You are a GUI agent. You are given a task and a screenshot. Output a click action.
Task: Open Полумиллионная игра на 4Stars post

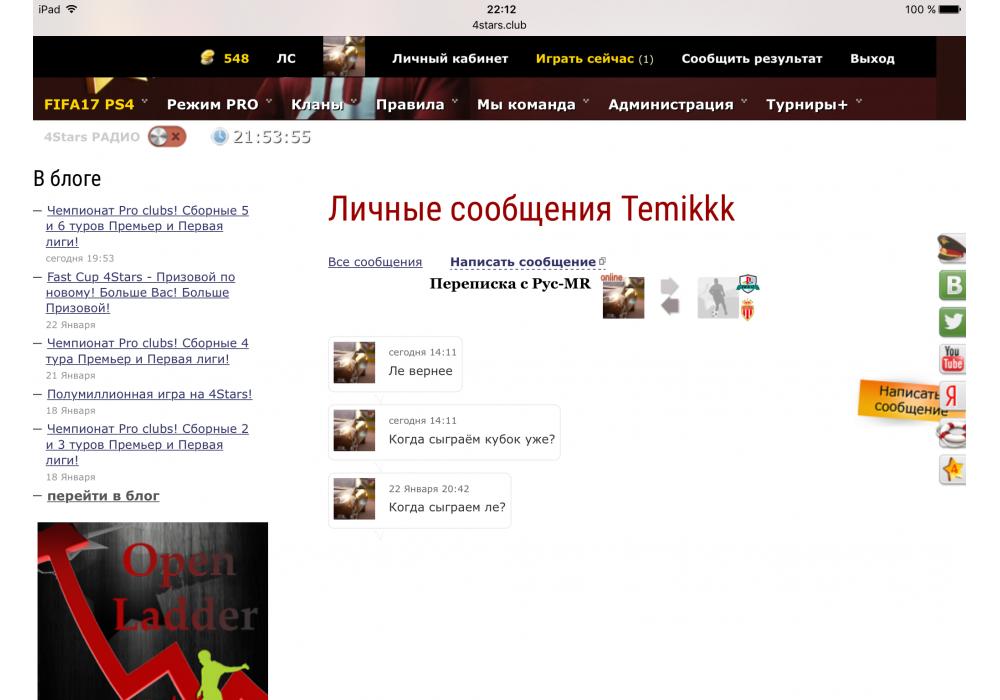point(149,393)
